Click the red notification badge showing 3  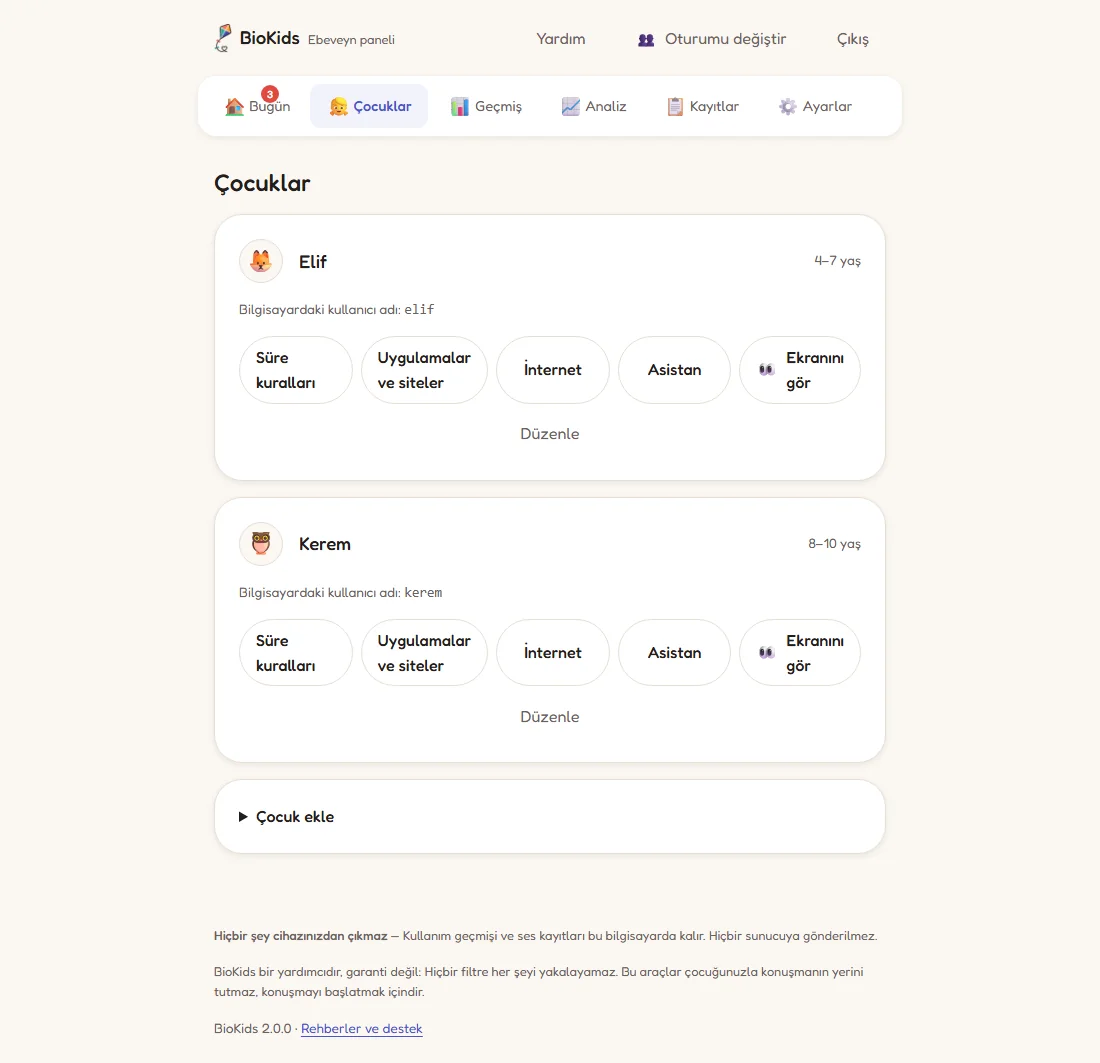(x=270, y=94)
